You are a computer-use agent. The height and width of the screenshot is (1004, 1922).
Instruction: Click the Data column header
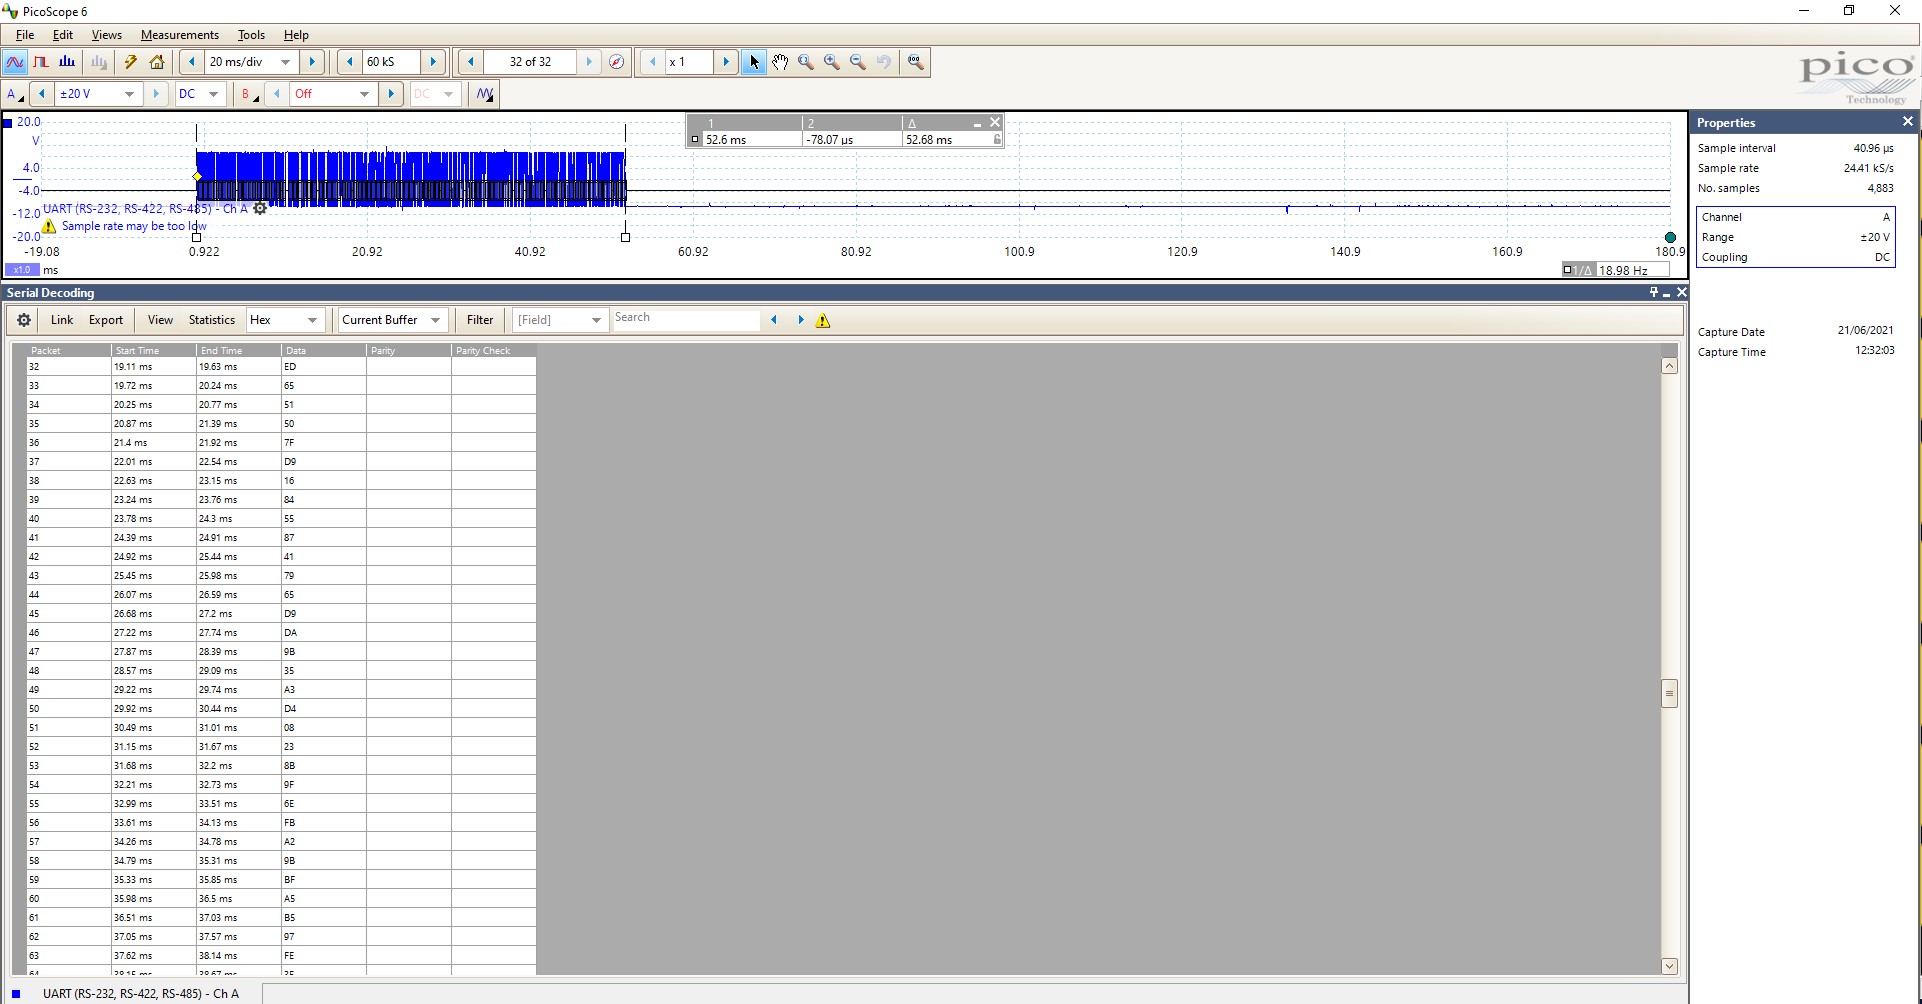pyautogui.click(x=324, y=350)
